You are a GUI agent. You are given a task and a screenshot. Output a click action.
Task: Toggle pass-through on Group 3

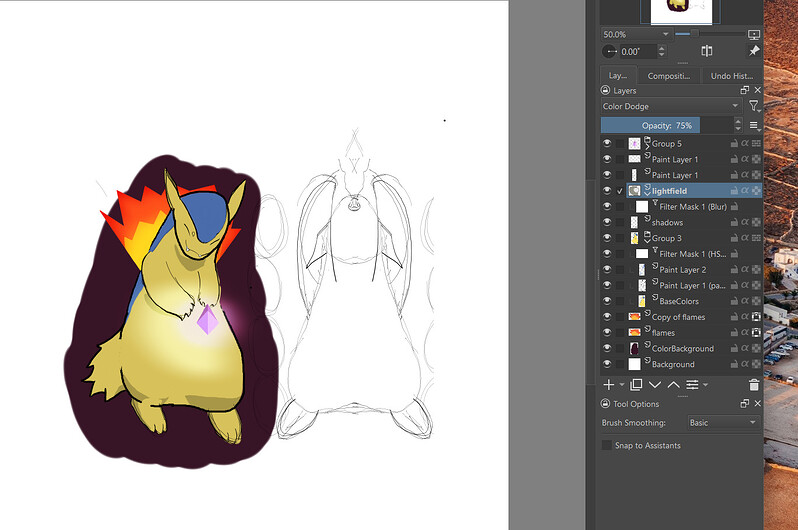pos(756,238)
